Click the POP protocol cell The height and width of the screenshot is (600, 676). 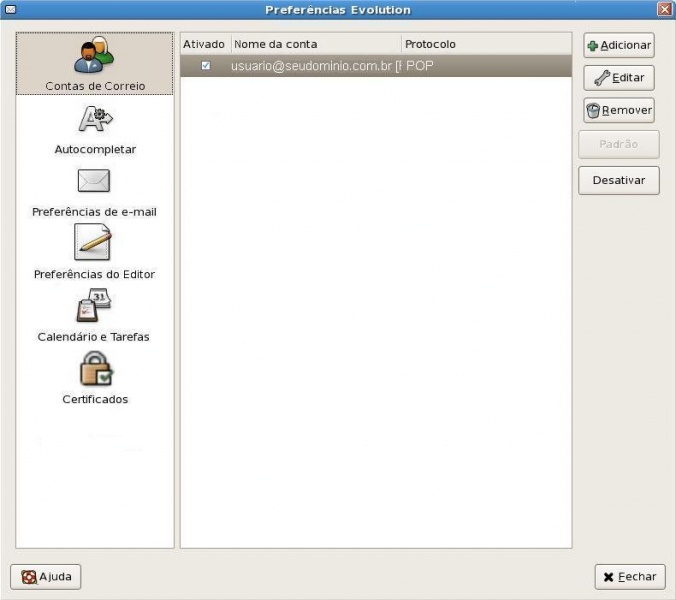(419, 66)
